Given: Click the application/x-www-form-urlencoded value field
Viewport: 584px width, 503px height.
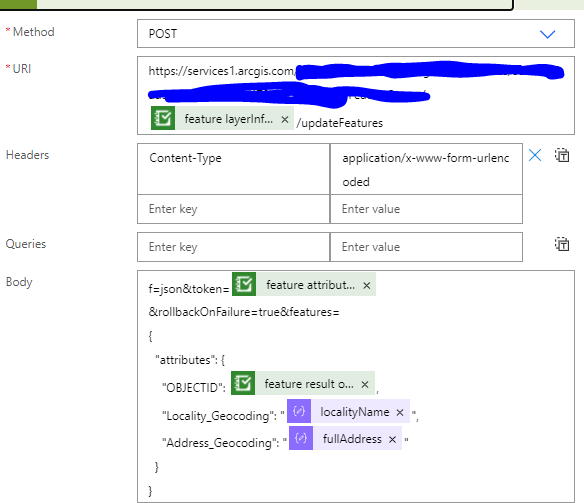Looking at the screenshot, I should coord(426,169).
